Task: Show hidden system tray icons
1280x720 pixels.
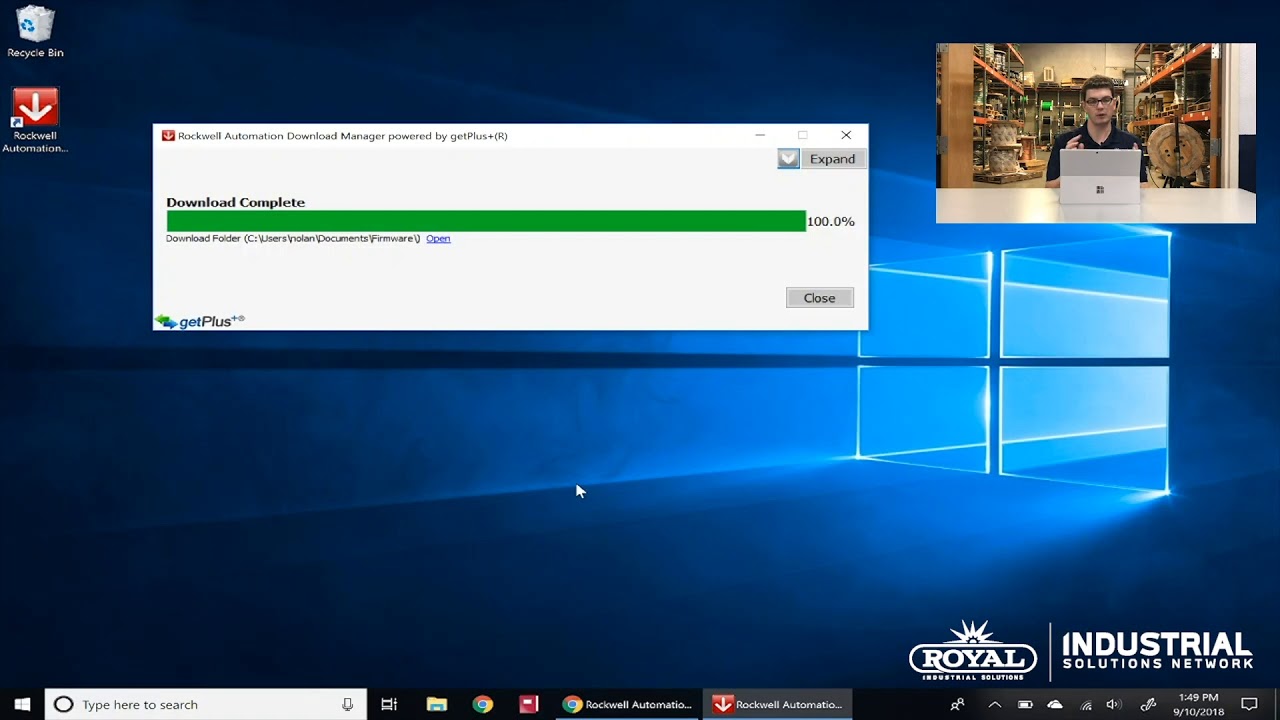Action: pos(994,704)
